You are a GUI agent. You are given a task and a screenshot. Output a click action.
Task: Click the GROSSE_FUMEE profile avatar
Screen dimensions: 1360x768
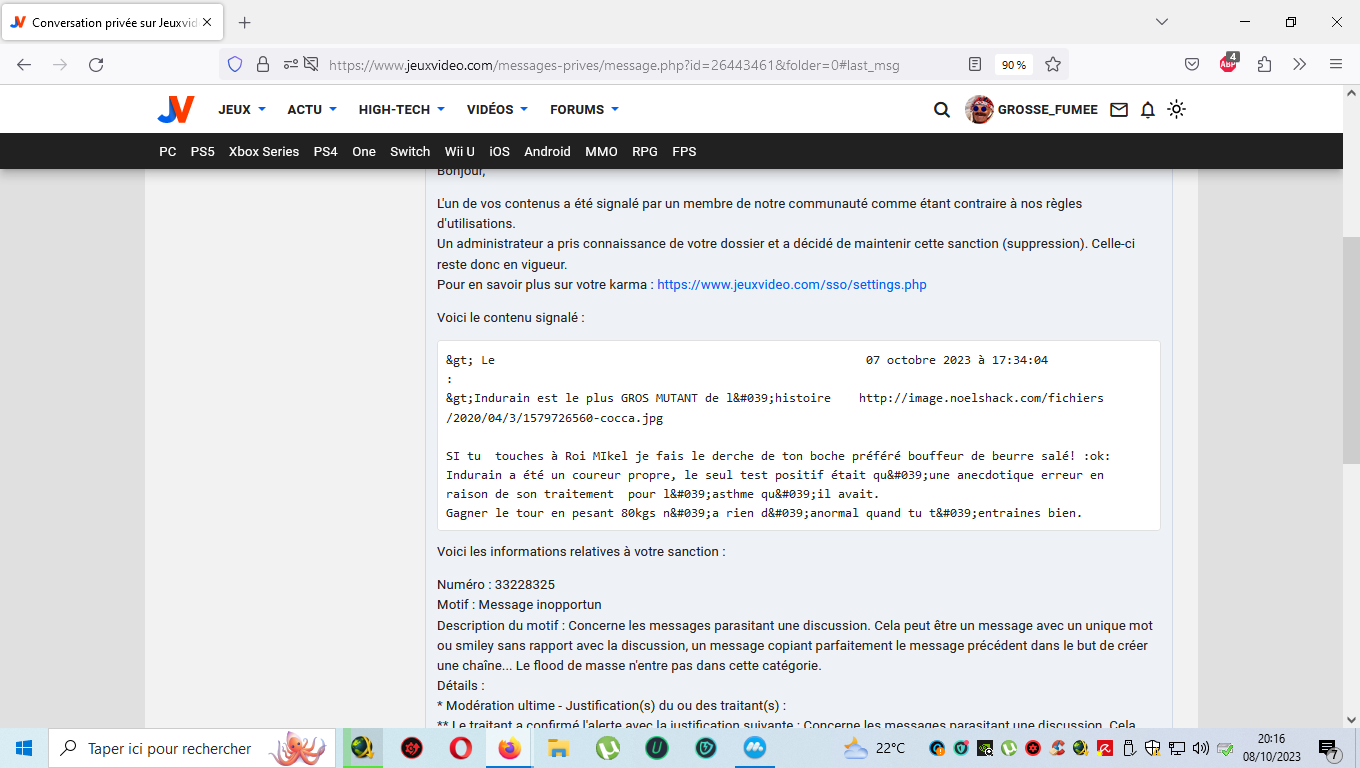pos(979,110)
